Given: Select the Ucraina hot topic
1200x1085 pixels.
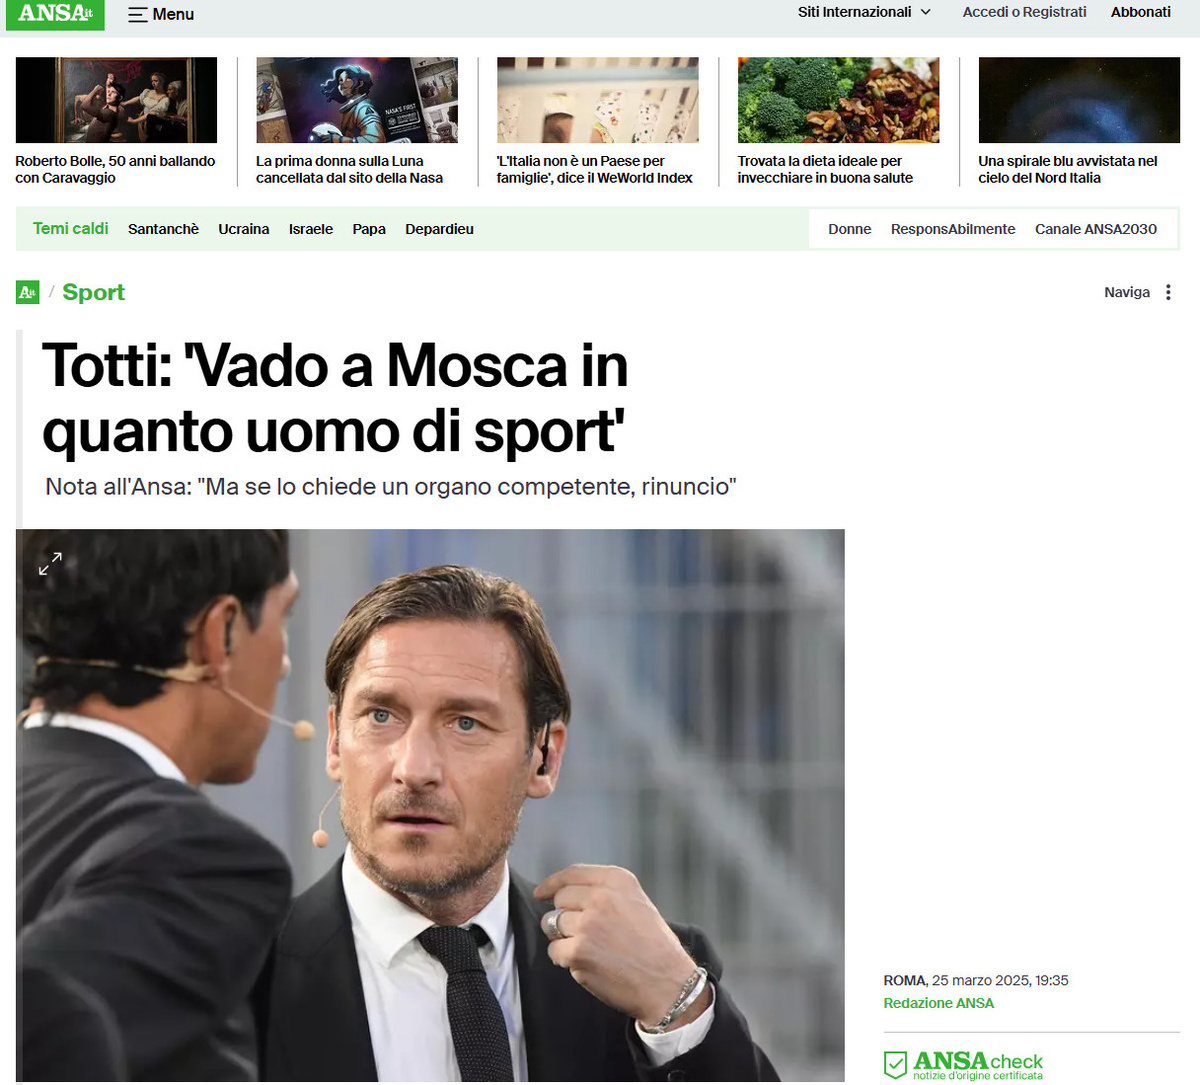Looking at the screenshot, I should [x=244, y=229].
